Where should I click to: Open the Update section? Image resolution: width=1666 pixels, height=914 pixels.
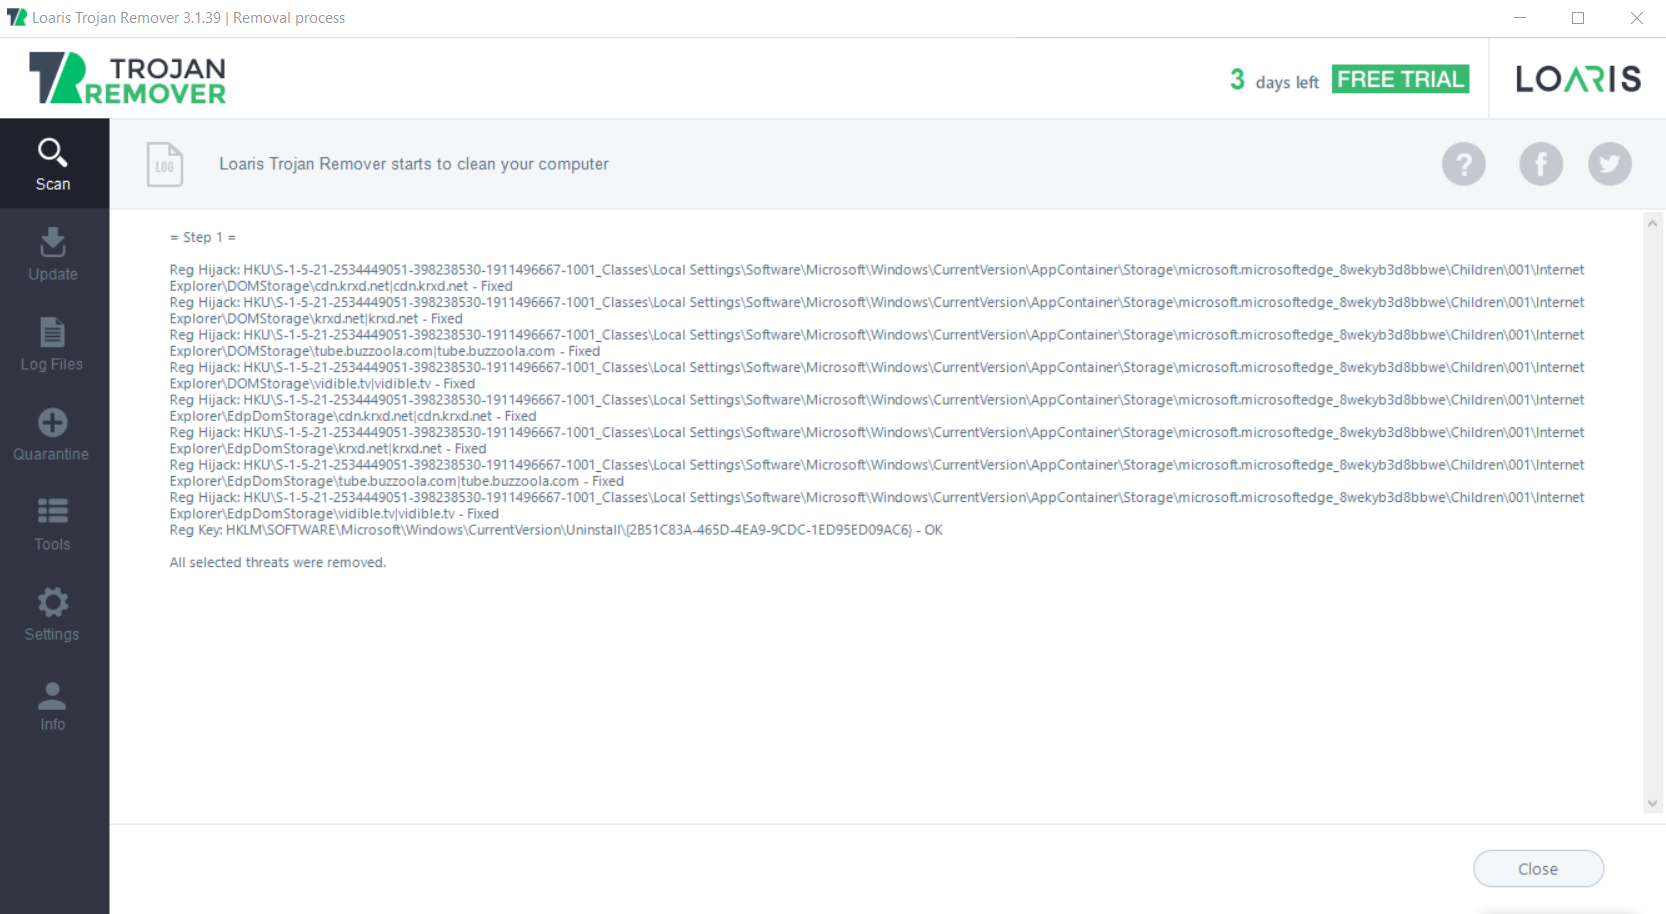pyautogui.click(x=53, y=254)
